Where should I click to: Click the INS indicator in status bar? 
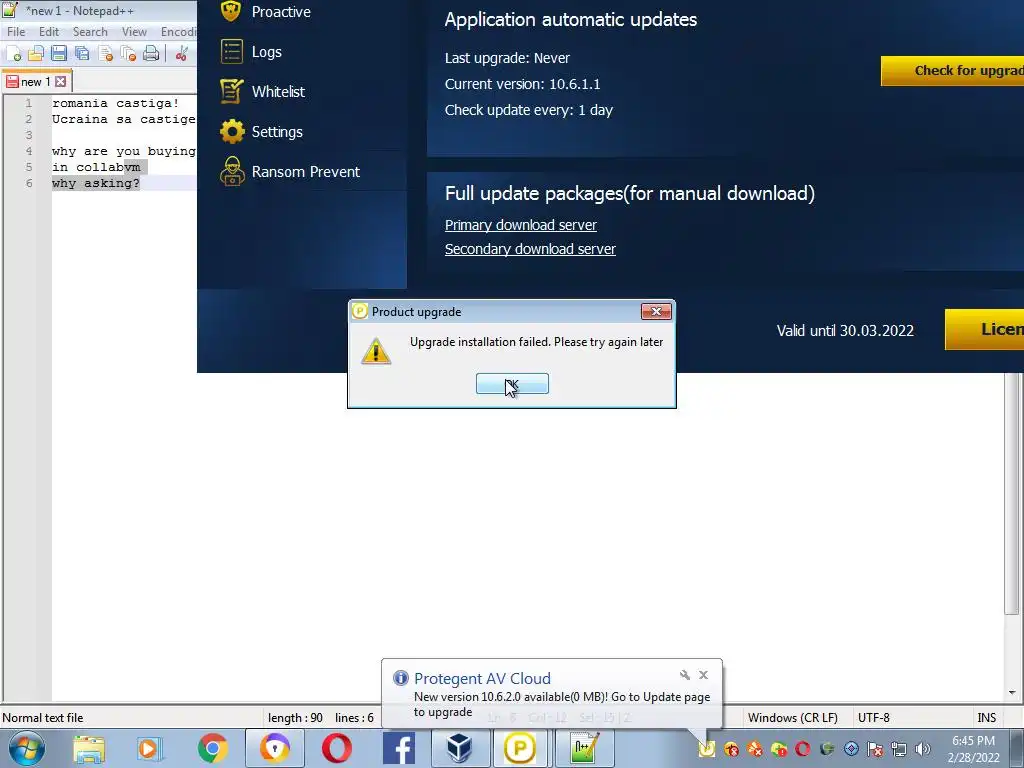(987, 718)
